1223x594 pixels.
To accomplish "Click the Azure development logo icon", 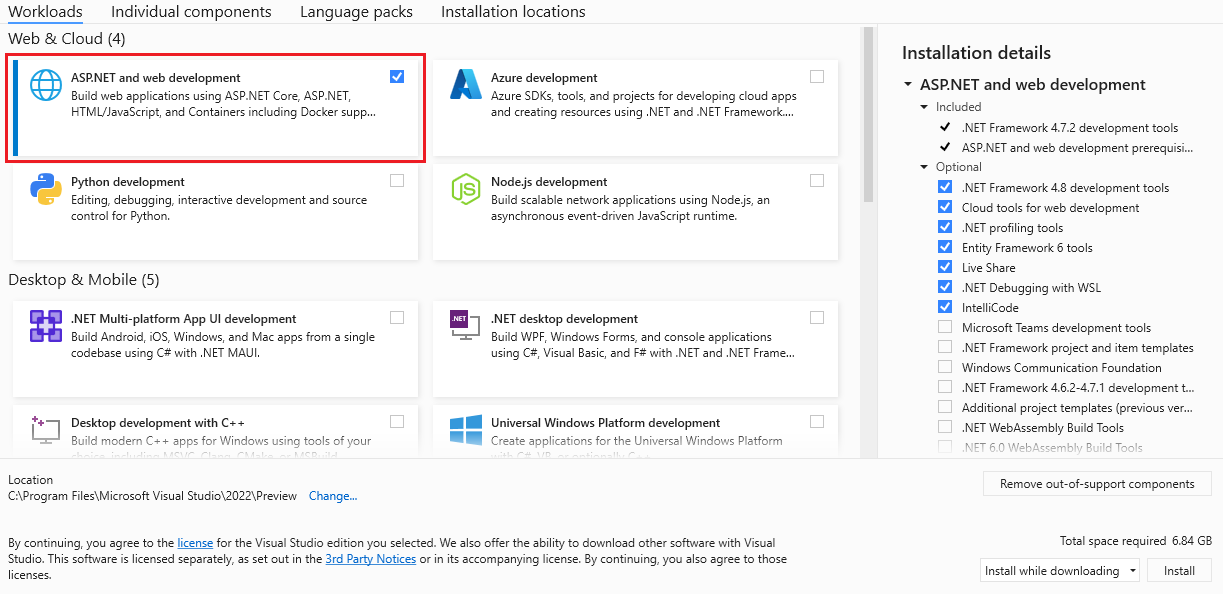I will pyautogui.click(x=466, y=85).
